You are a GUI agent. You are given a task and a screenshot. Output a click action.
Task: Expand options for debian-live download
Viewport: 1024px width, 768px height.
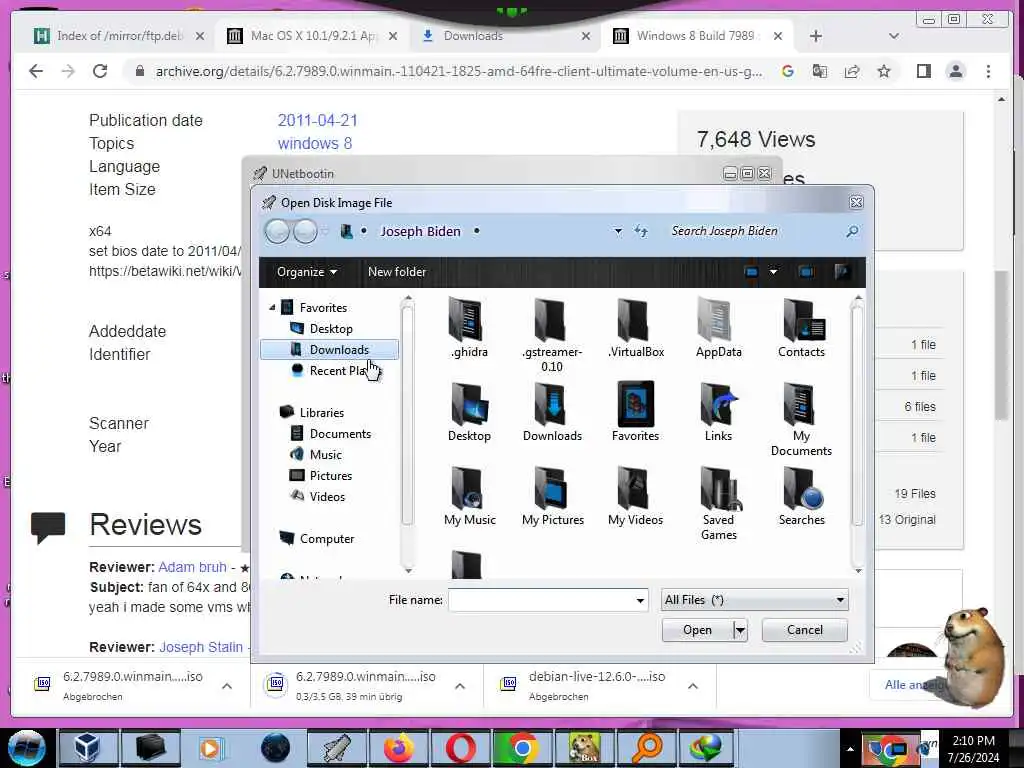click(x=693, y=686)
